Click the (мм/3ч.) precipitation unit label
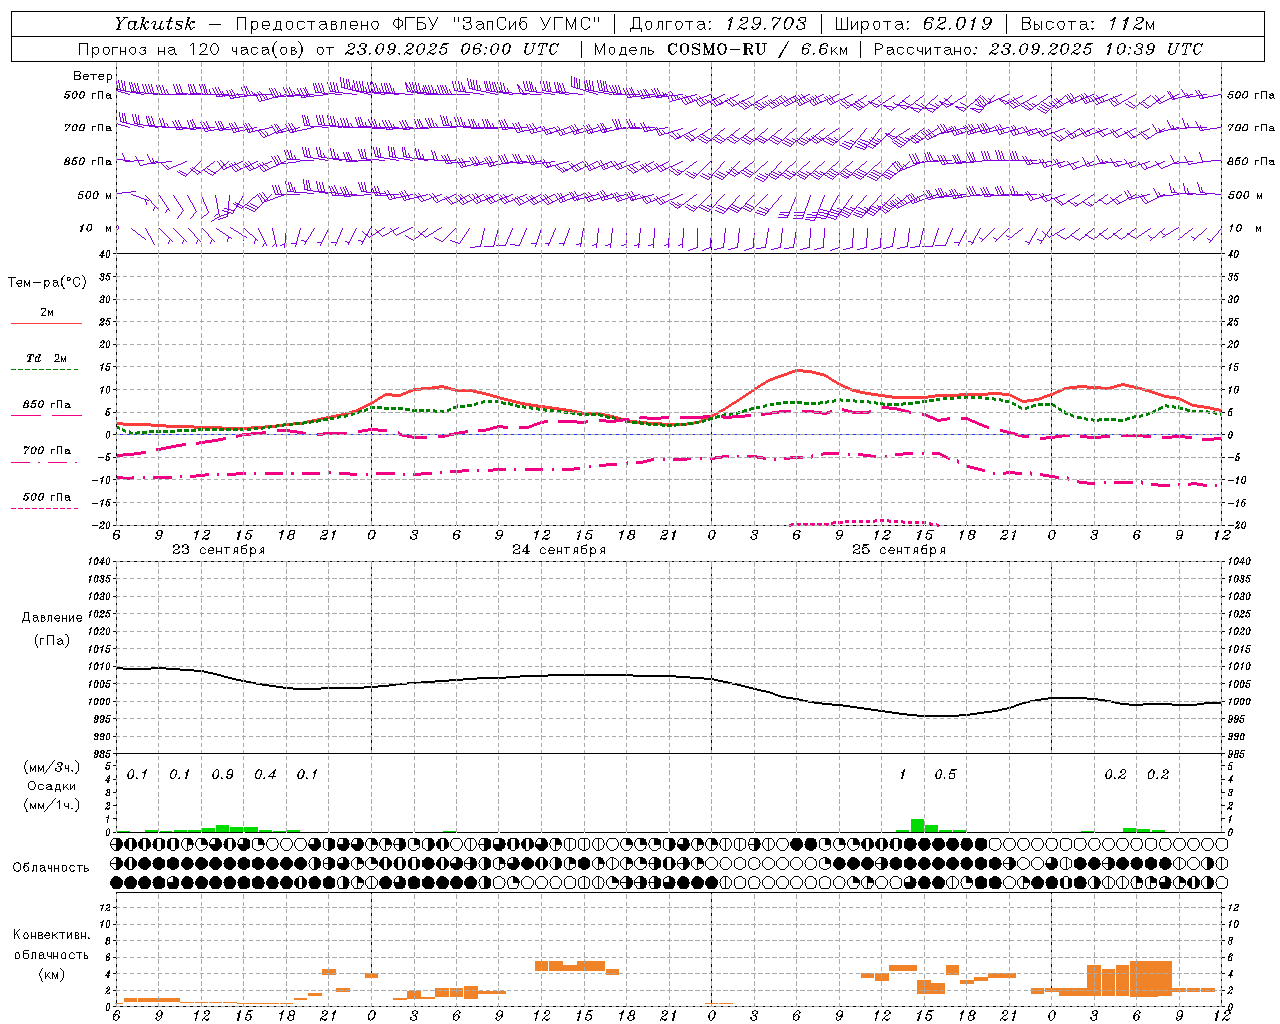The width and height of the screenshot is (1280, 1024). [x=52, y=767]
